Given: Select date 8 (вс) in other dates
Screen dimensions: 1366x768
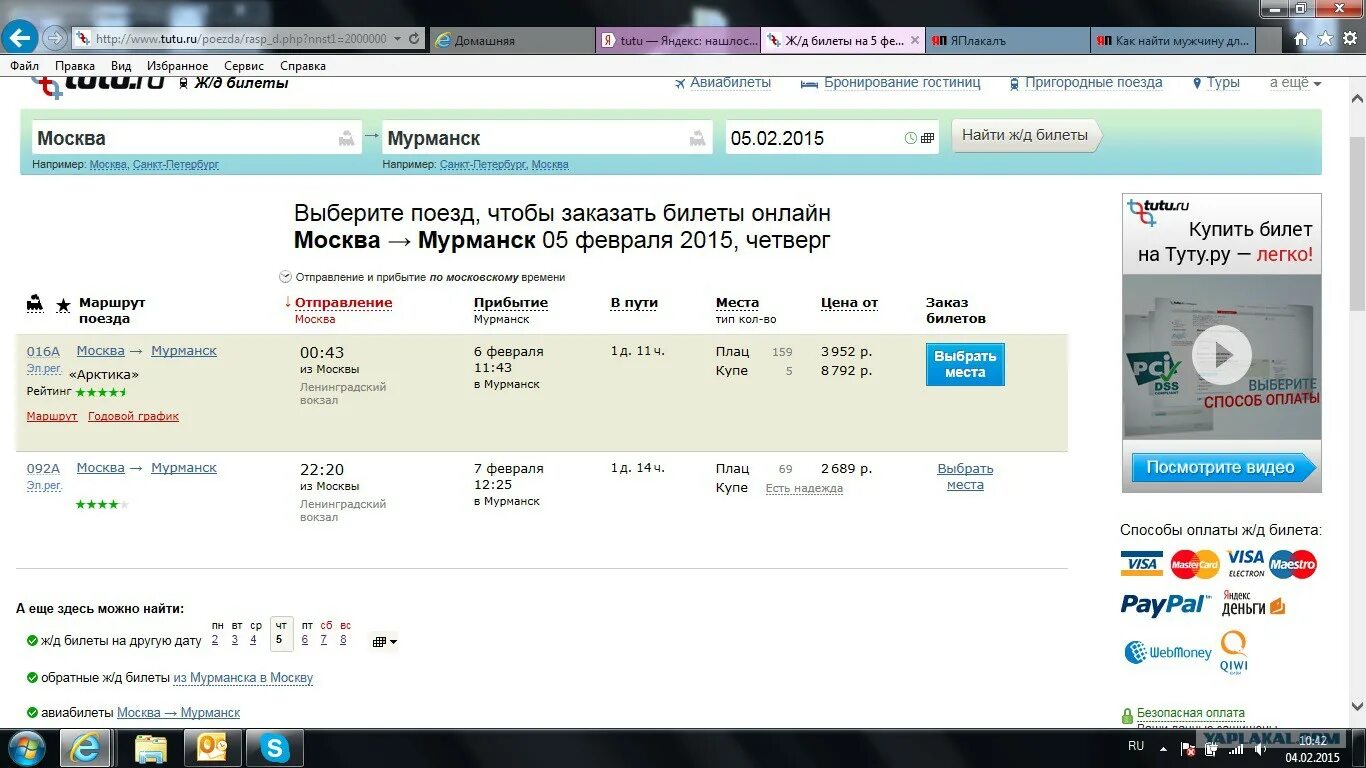Looking at the screenshot, I should tap(343, 640).
